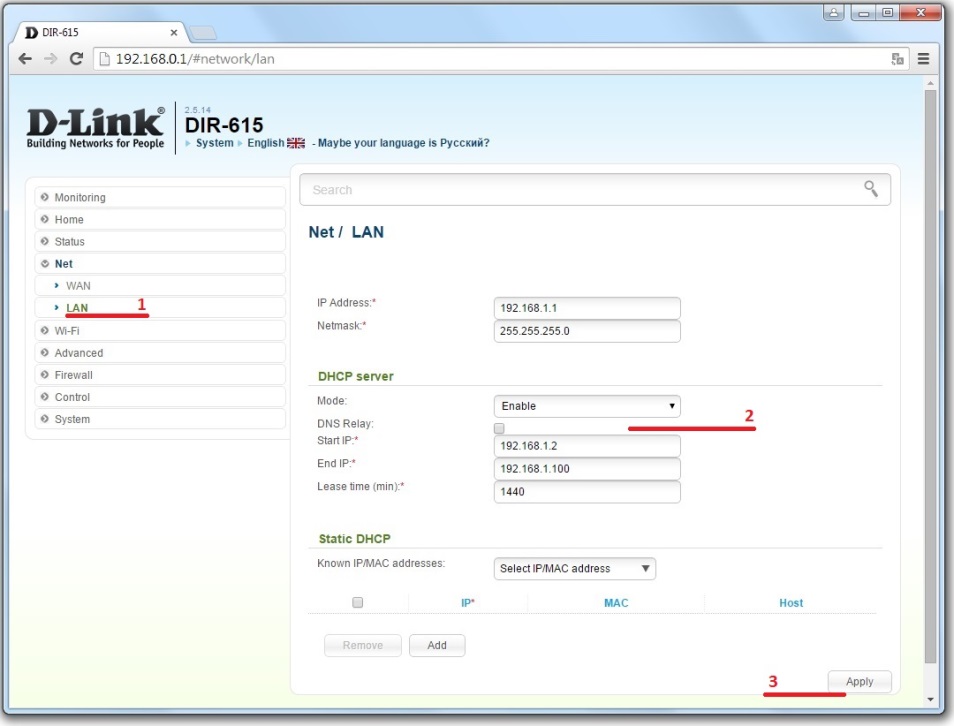Open the DHCP Mode dropdown
This screenshot has height=726, width=954.
click(587, 406)
